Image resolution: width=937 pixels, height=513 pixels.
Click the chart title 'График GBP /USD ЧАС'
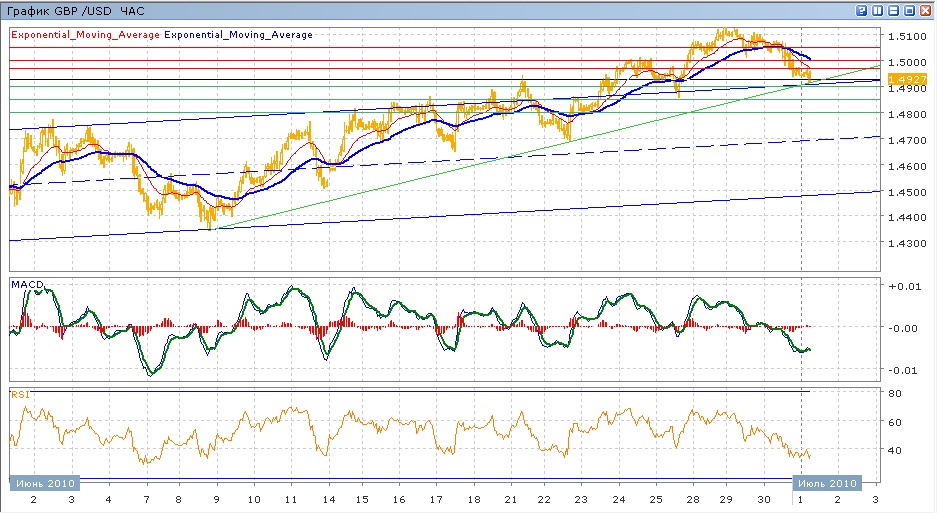click(75, 11)
